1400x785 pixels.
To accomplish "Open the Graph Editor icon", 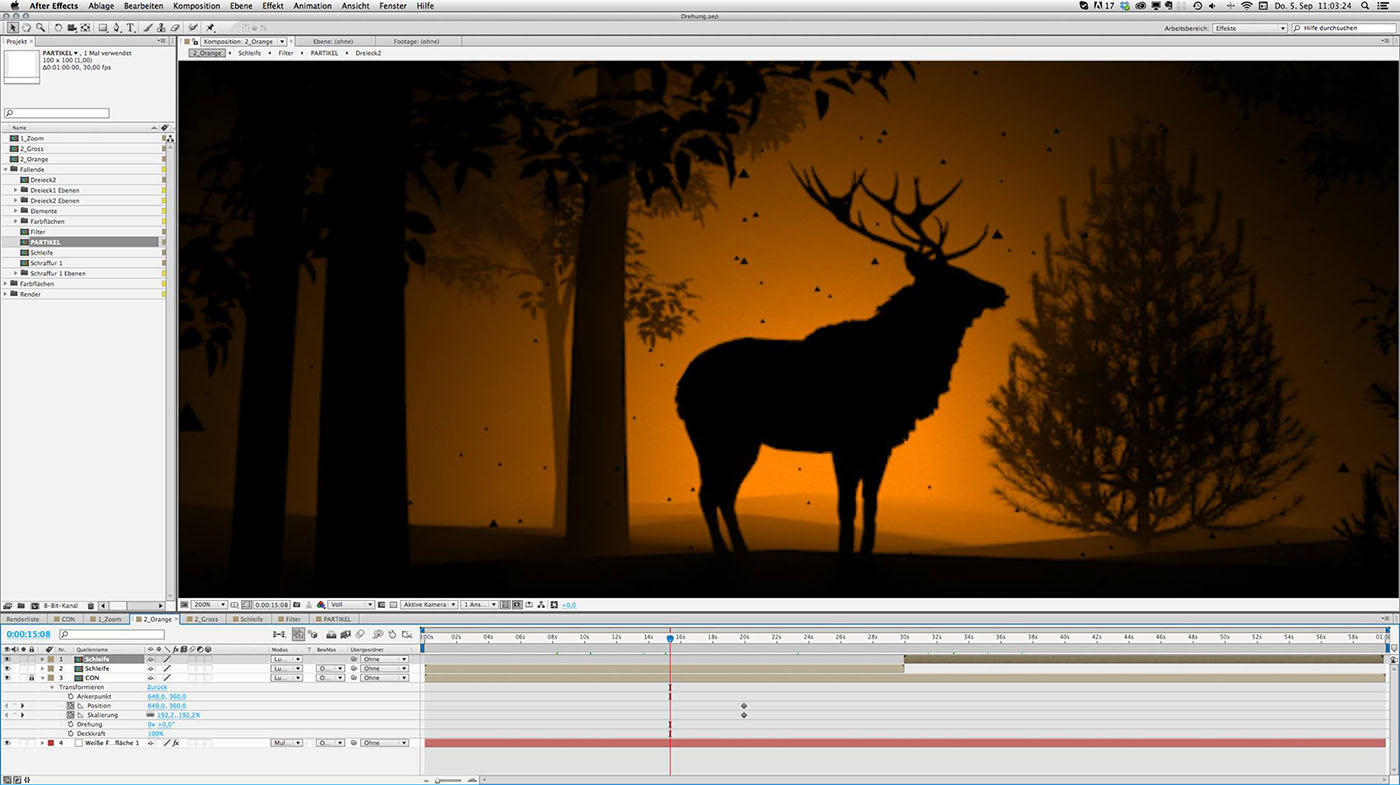I will pyautogui.click(x=407, y=634).
